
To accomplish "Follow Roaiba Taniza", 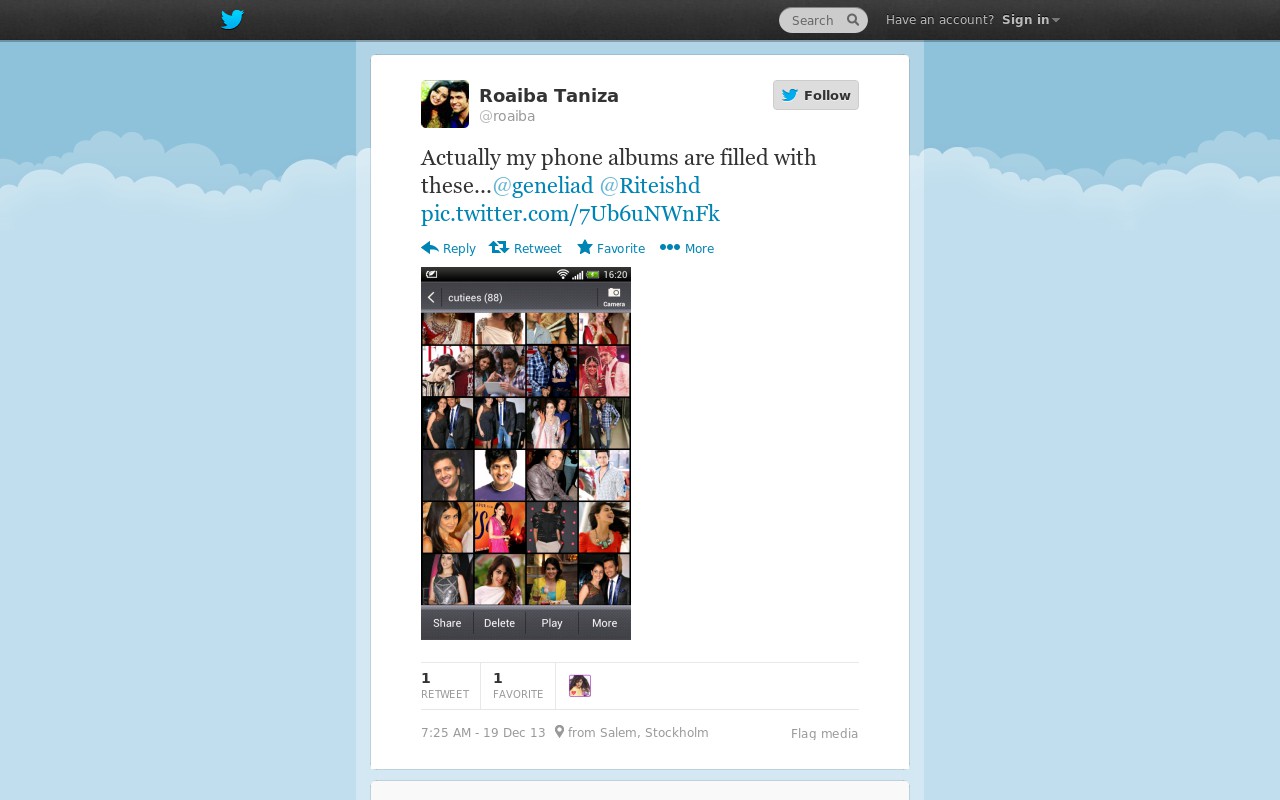I will (x=816, y=95).
